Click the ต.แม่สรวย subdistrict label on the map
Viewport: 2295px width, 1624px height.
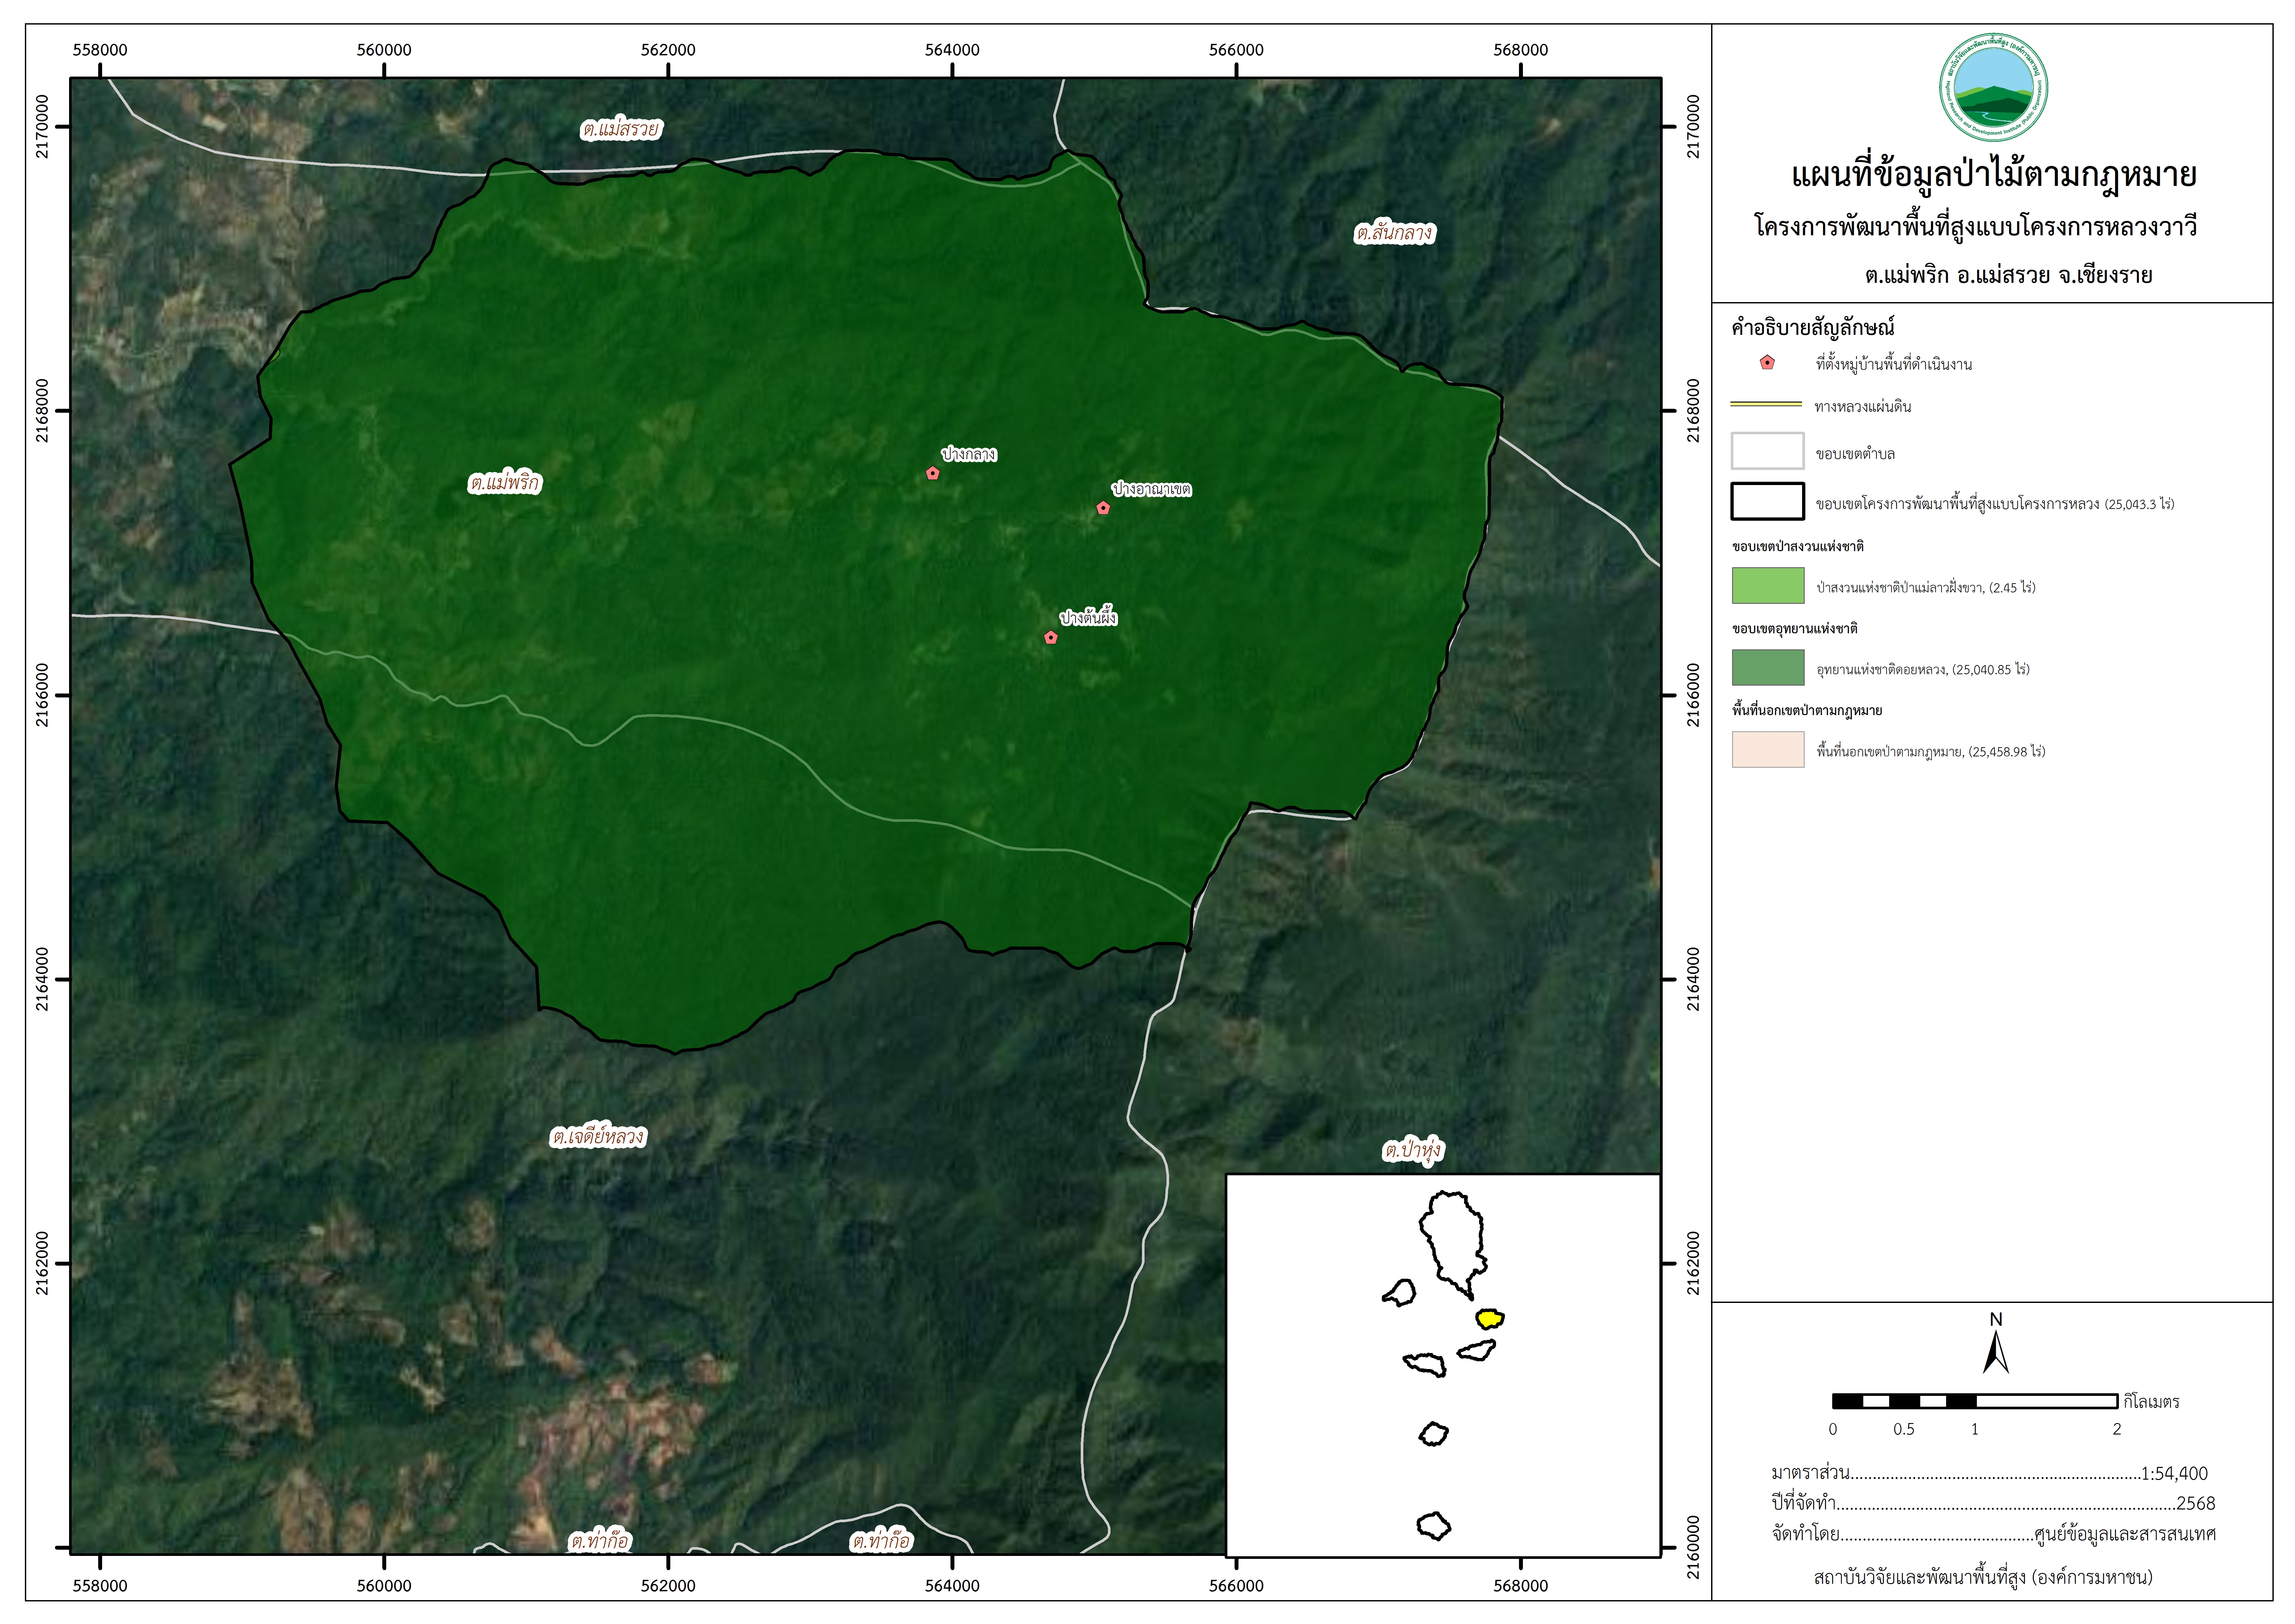[621, 129]
